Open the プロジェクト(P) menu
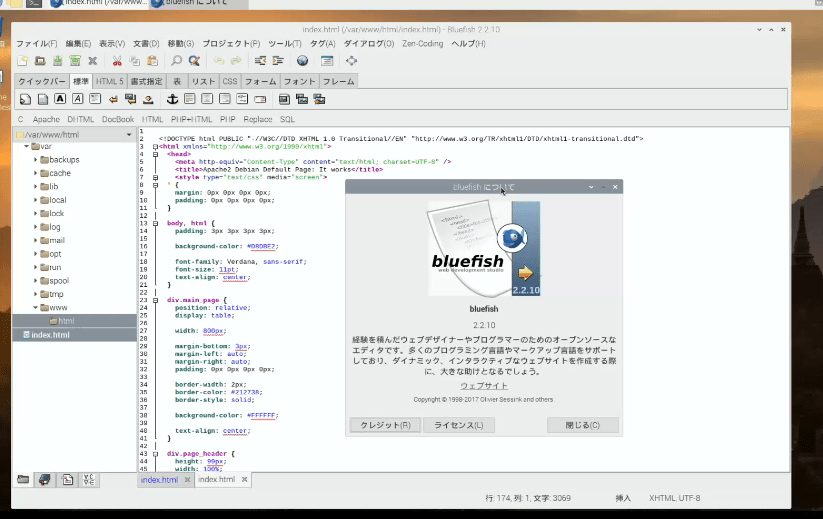 pyautogui.click(x=231, y=44)
